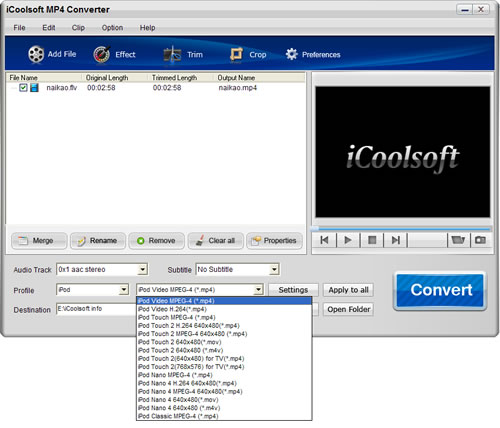
Task: Stop the preview playback
Action: tap(372, 240)
